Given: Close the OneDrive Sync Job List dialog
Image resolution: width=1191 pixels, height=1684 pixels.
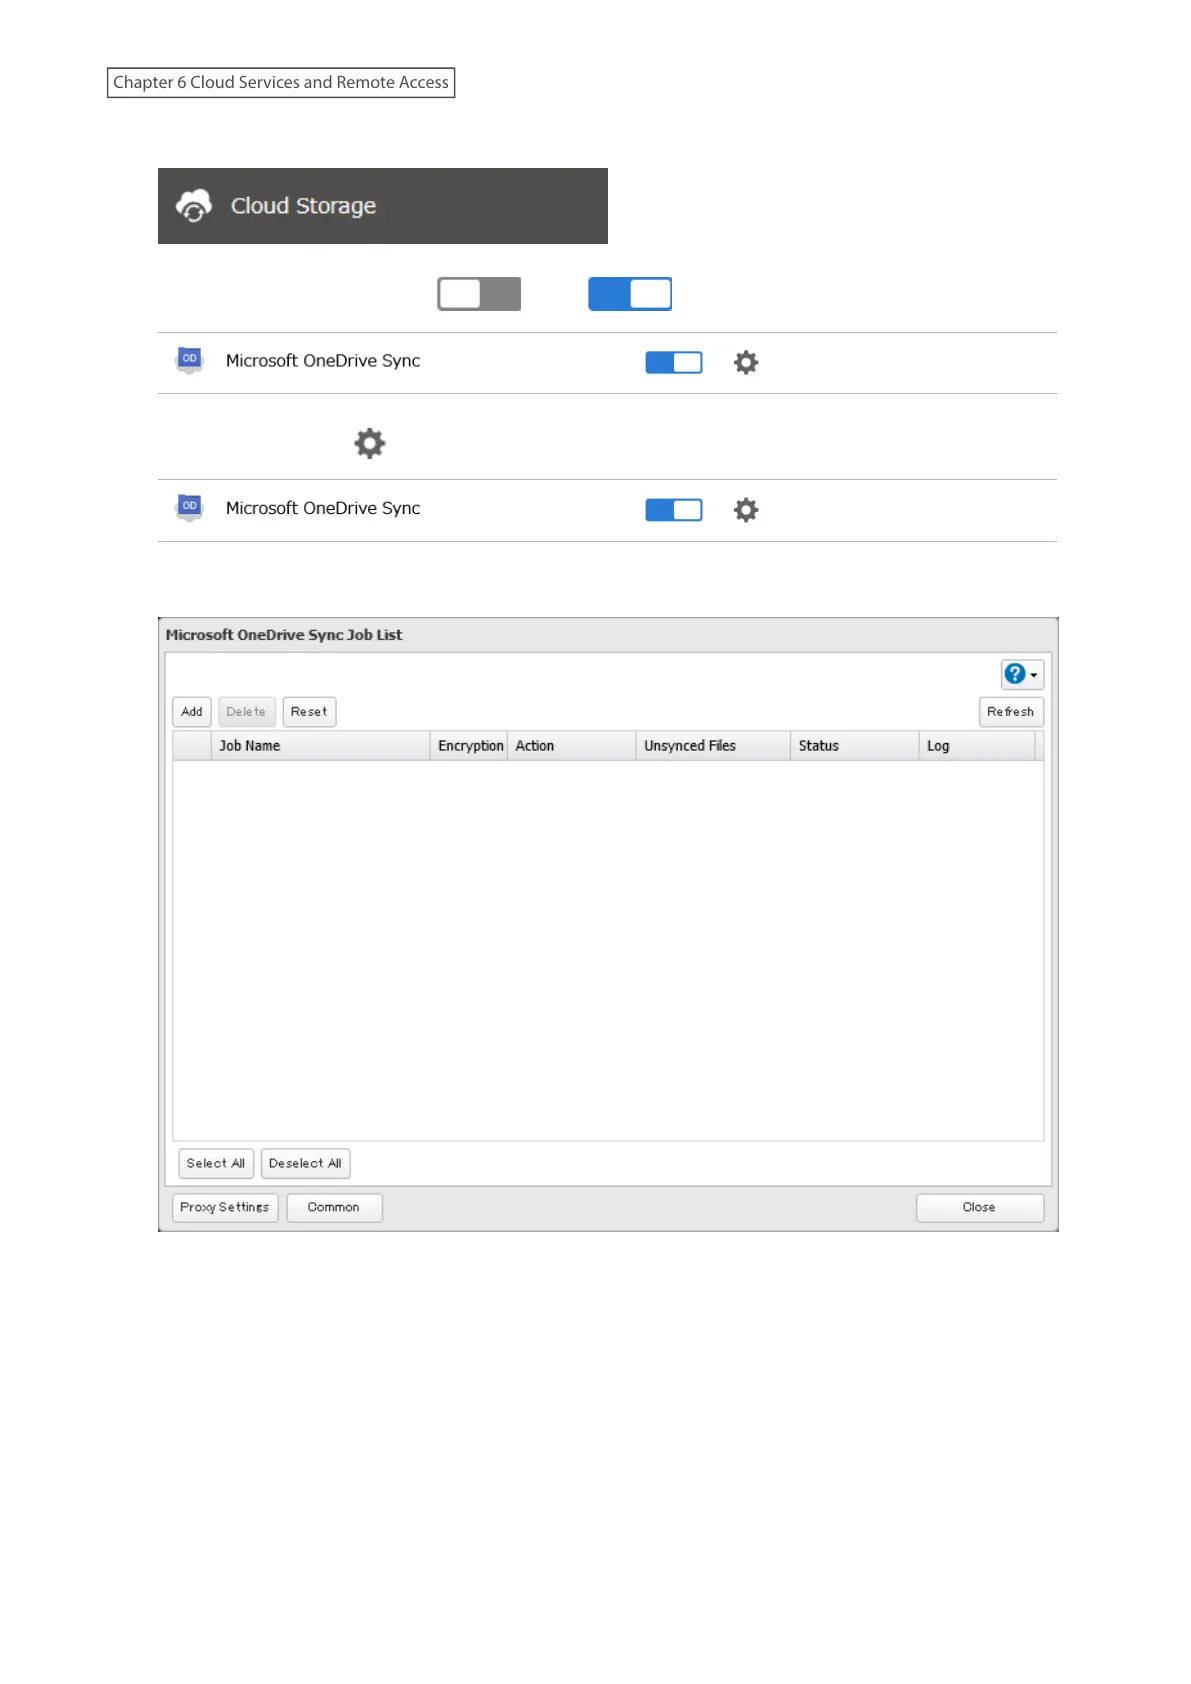Looking at the screenshot, I should coord(980,1207).
